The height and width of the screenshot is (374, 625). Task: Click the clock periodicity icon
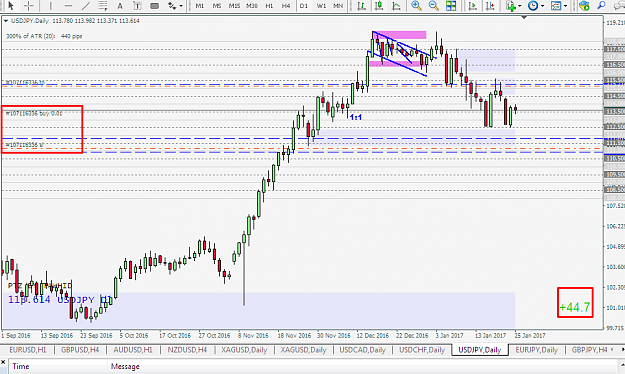[x=533, y=6]
